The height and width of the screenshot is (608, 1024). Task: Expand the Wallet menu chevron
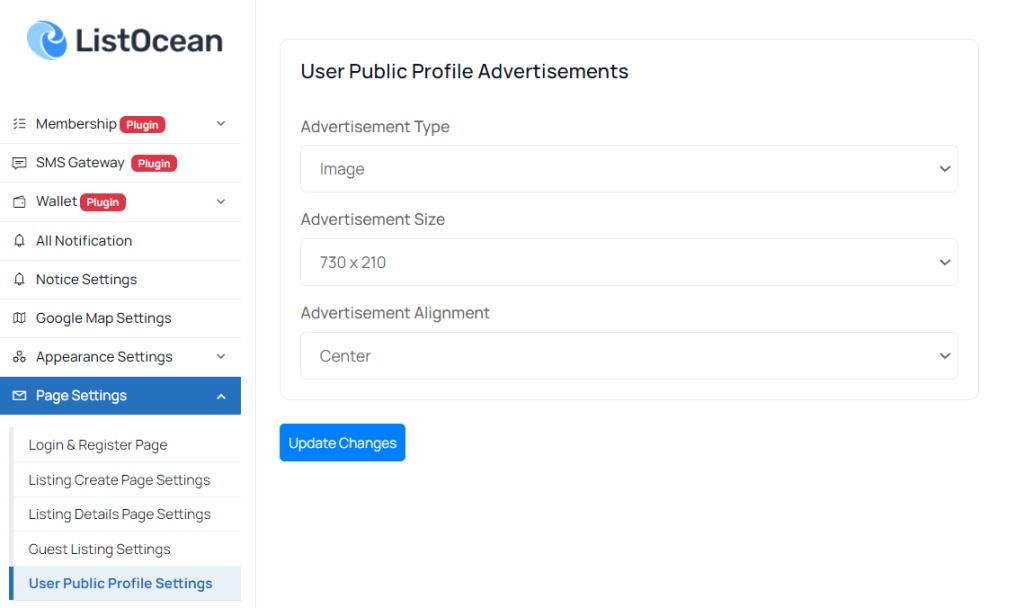(221, 202)
